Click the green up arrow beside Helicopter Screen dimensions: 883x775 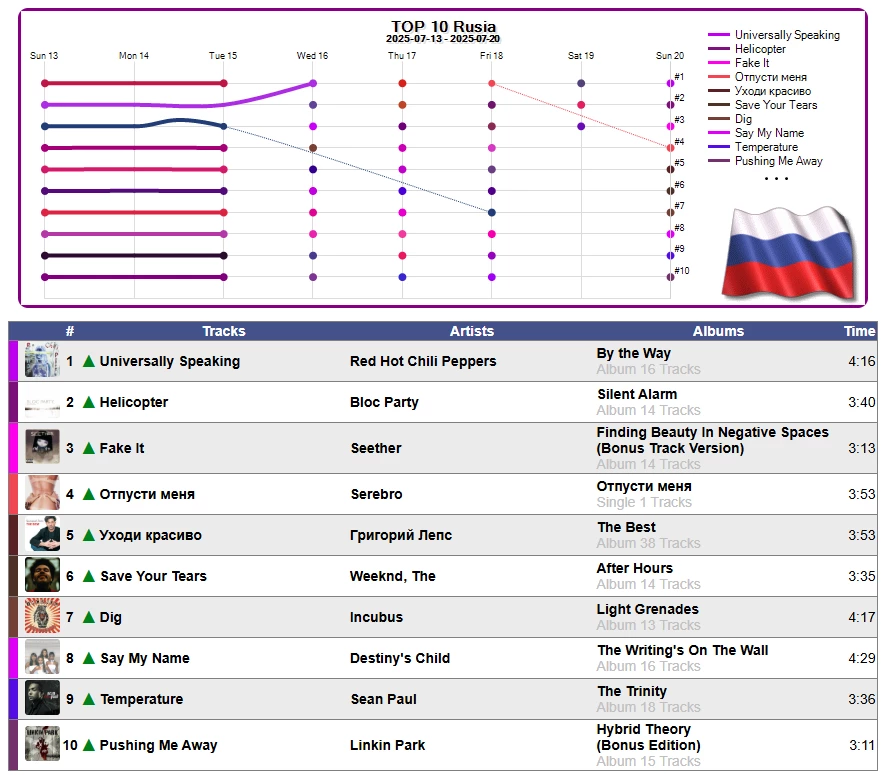tap(88, 402)
